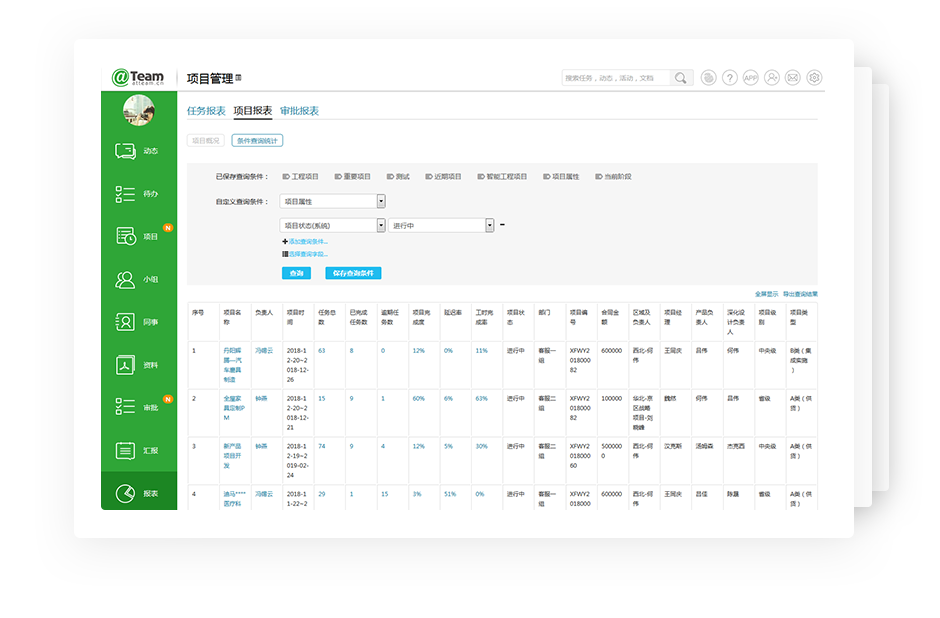This screenshot has height=618, width=940.
Task: Open the 动态 (Activity) sidebar icon
Action: (x=138, y=151)
